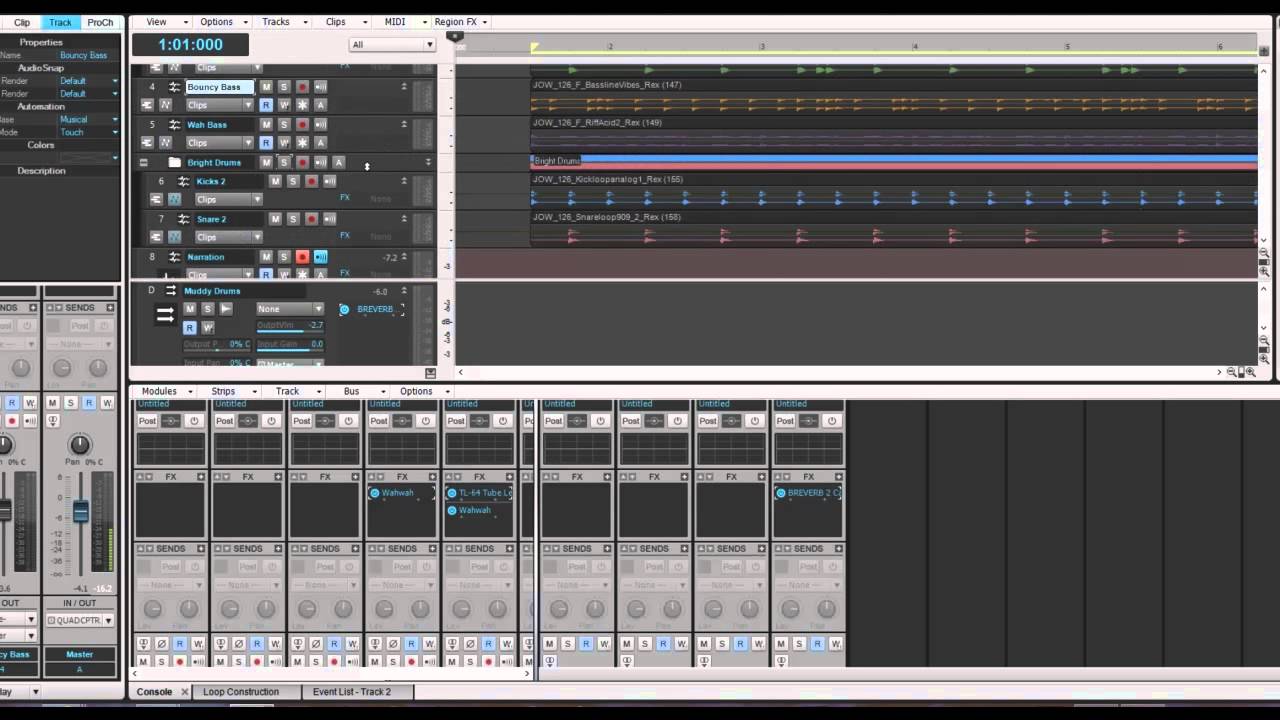Enable automation write on Bouncy Bass track
The image size is (1280, 720).
284,105
